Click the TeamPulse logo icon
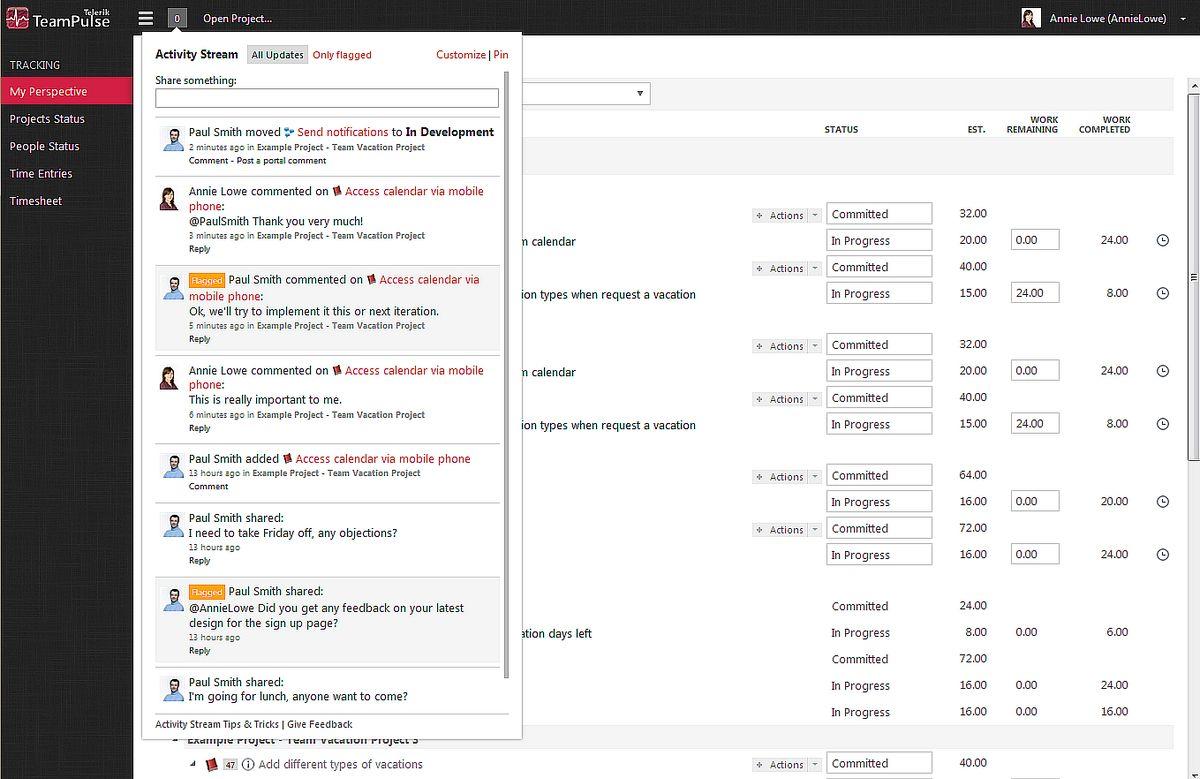1200x779 pixels. pyautogui.click(x=17, y=18)
